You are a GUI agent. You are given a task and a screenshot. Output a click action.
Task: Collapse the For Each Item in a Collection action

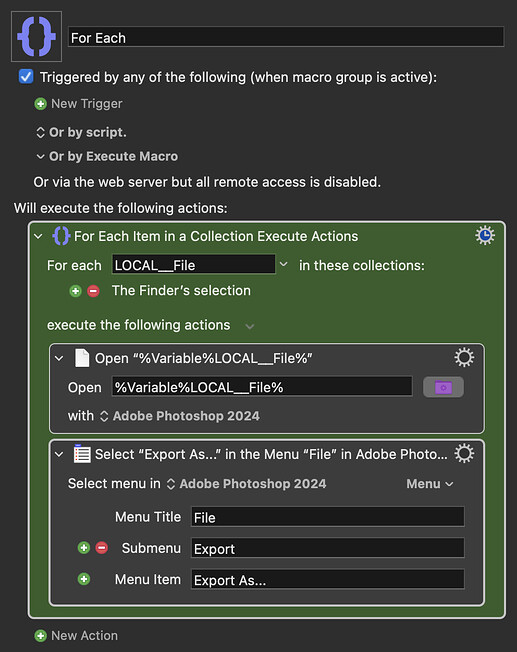click(x=38, y=236)
